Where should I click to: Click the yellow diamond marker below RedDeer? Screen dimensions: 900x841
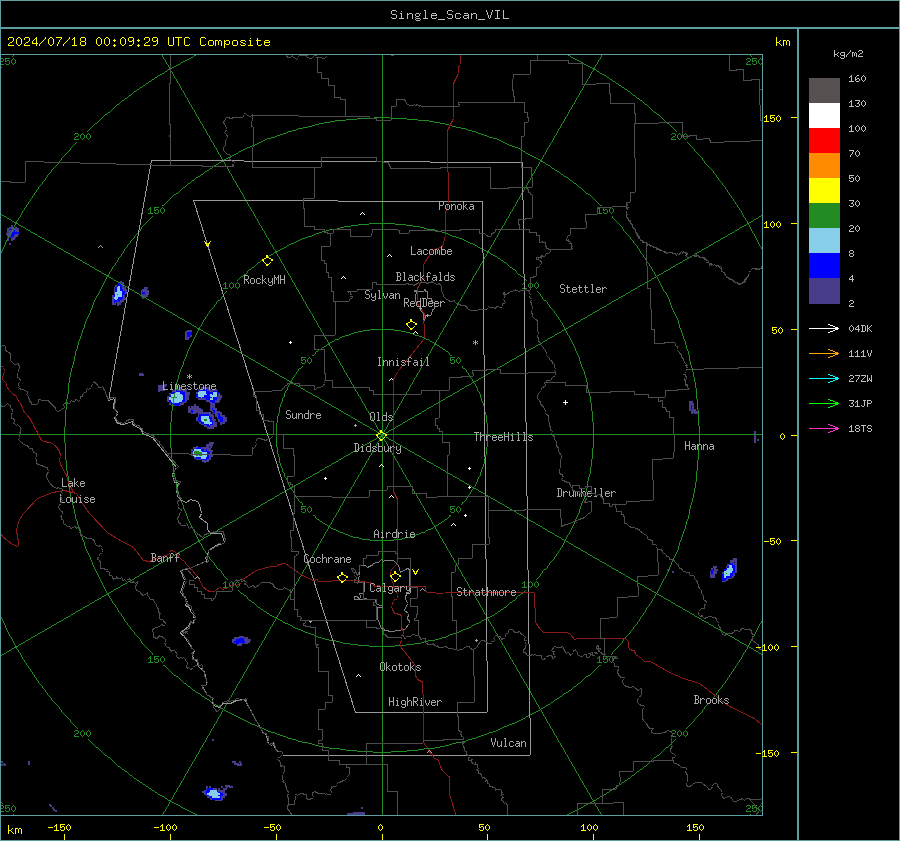click(x=411, y=325)
